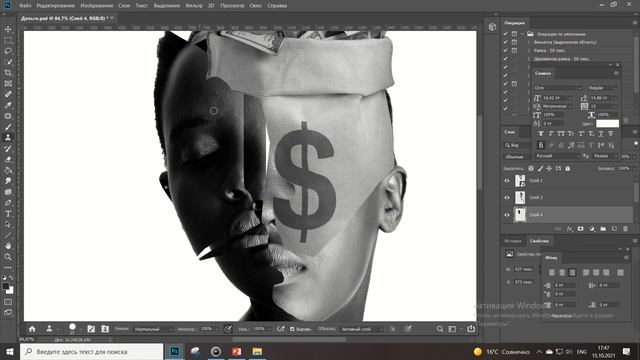The height and width of the screenshot is (360, 640).
Task: Select the Hand tool
Action: [x=8, y=246]
